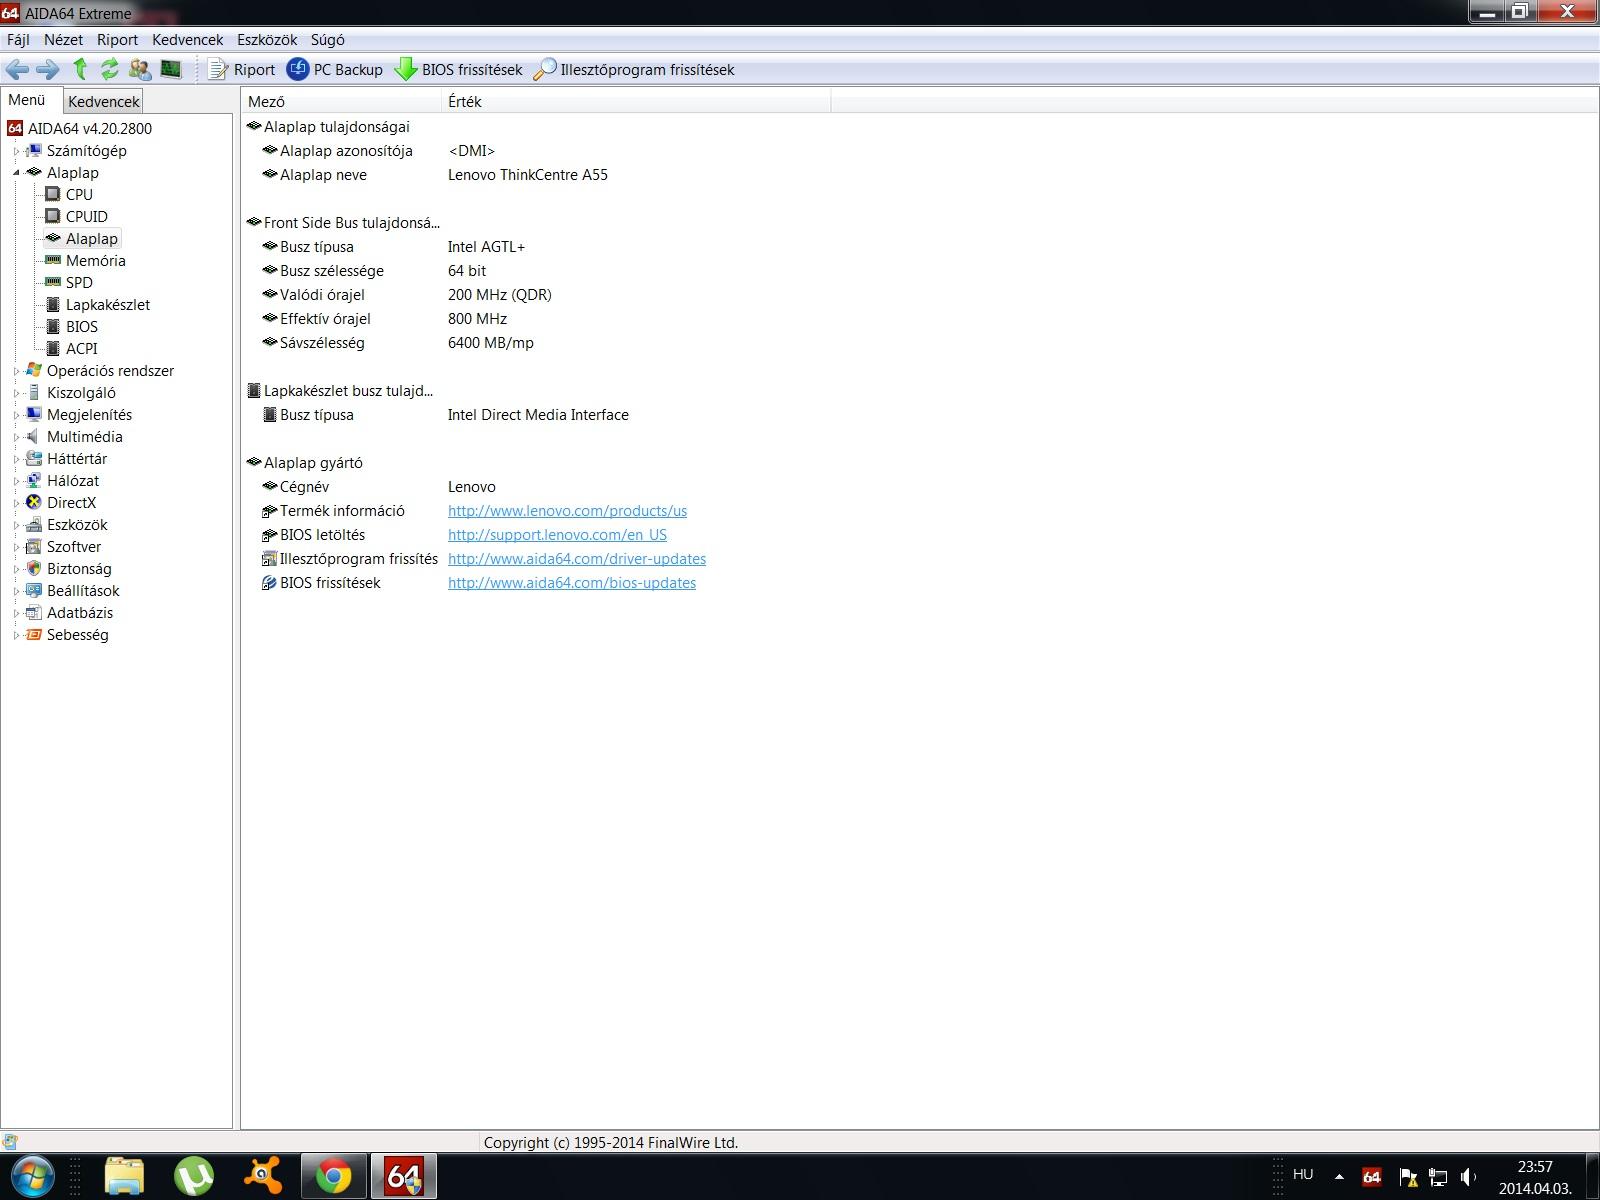Open the Riport menu
Image resolution: width=1600 pixels, height=1200 pixels.
[x=117, y=40]
